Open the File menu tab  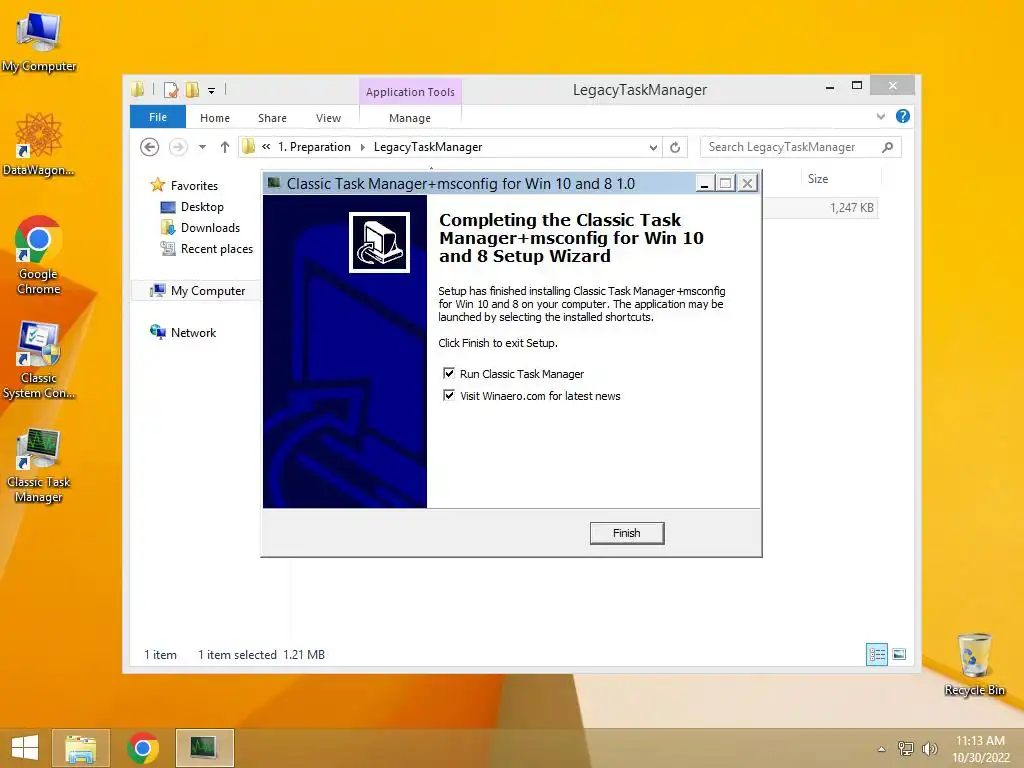tap(158, 117)
